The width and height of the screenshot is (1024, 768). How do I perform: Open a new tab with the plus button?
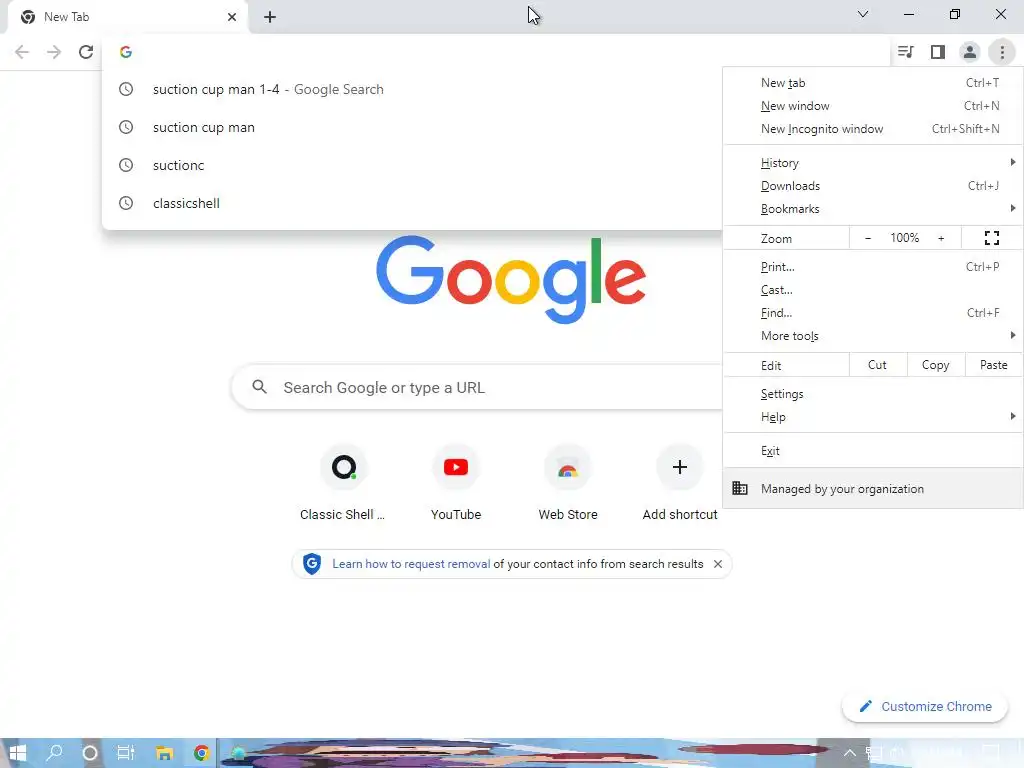pyautogui.click(x=270, y=17)
